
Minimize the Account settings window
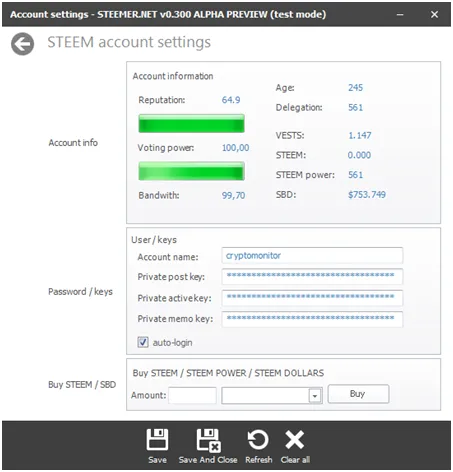pyautogui.click(x=400, y=15)
